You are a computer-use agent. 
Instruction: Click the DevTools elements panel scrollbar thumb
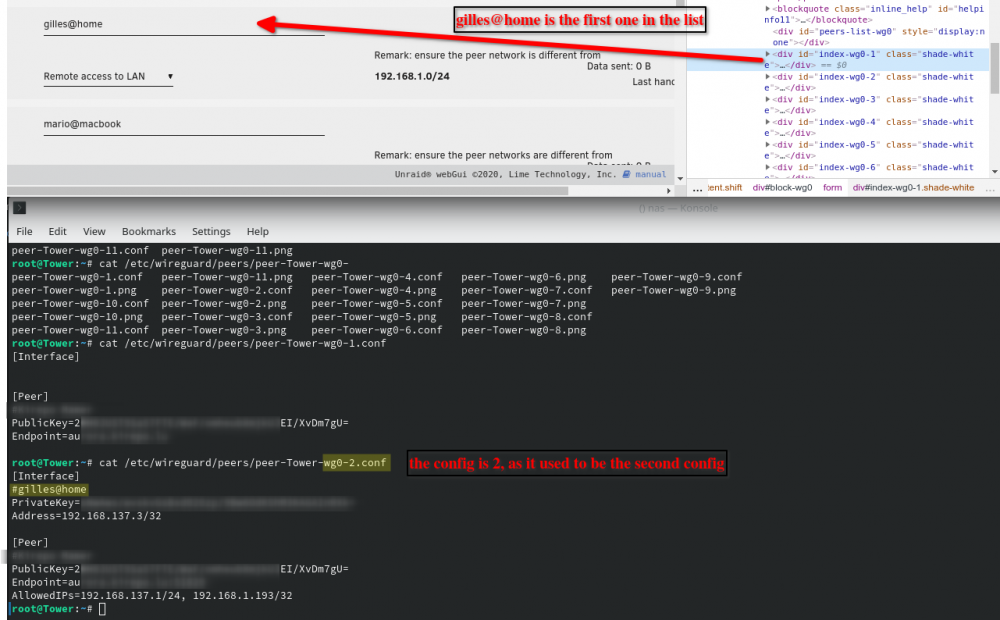coord(994,68)
